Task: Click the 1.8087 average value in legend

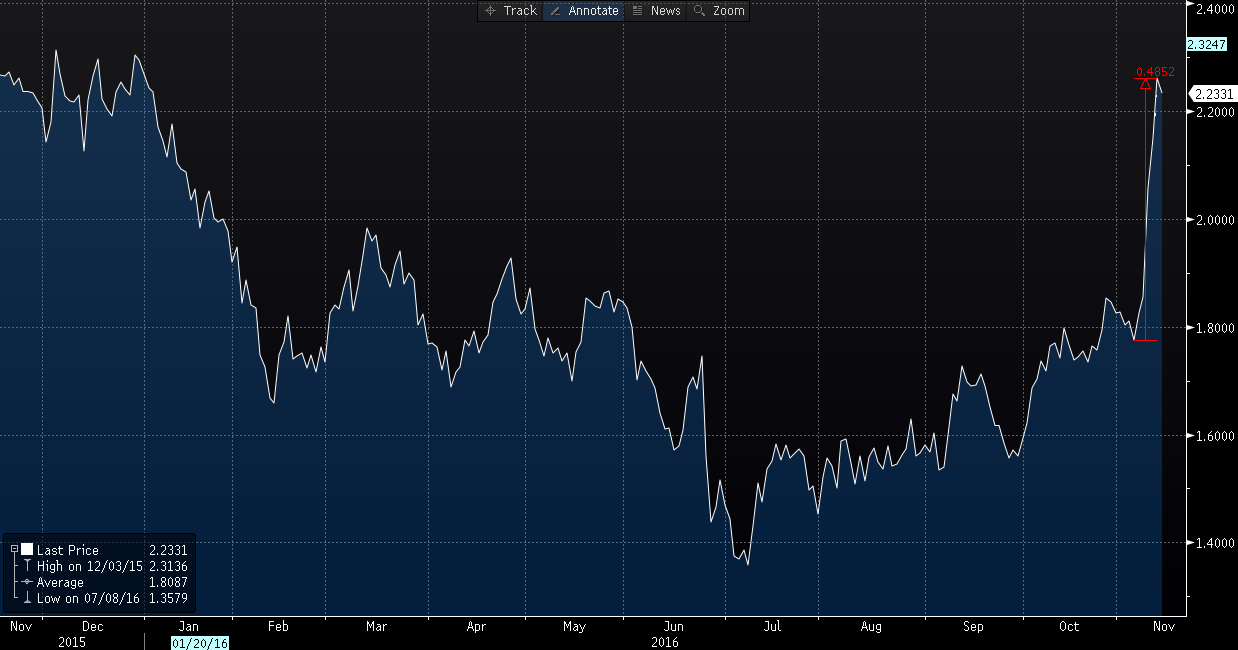Action: (168, 582)
